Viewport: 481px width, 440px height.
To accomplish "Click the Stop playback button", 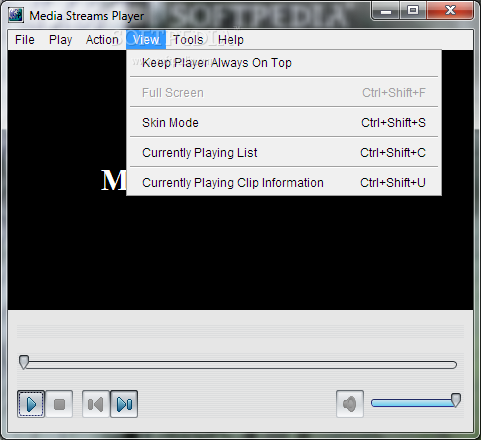I will pos(59,404).
